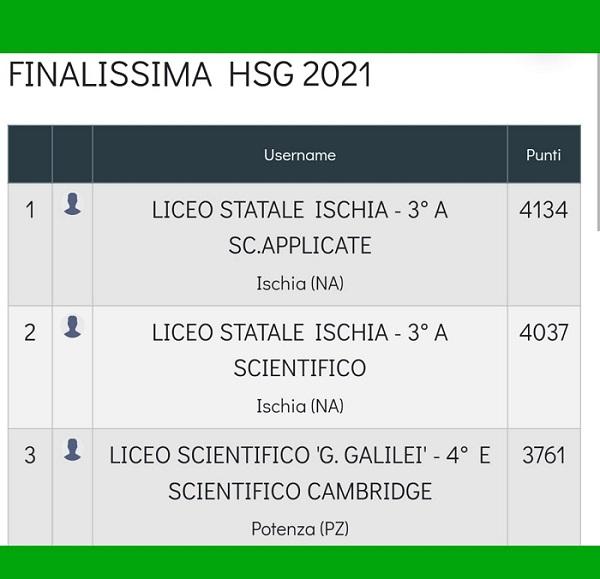This screenshot has width=600, height=579.
Task: Click the third place user avatar icon
Action: [x=72, y=449]
